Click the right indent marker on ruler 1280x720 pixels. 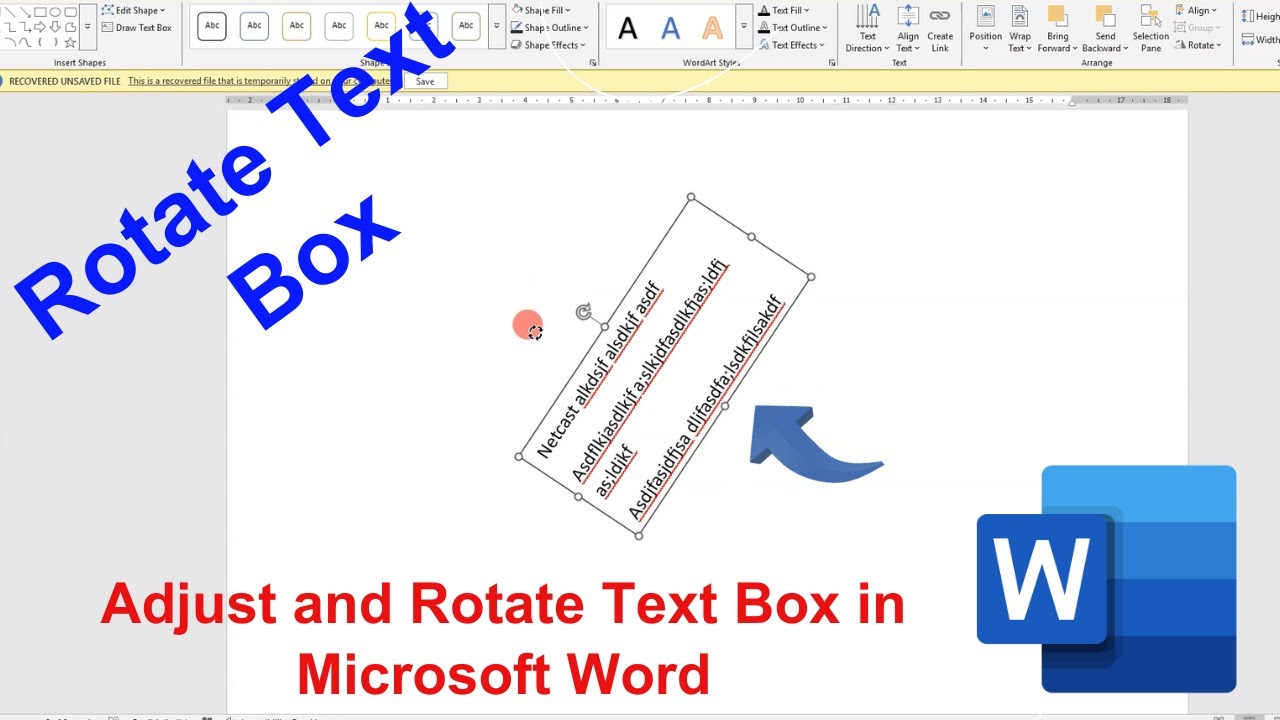[1072, 102]
